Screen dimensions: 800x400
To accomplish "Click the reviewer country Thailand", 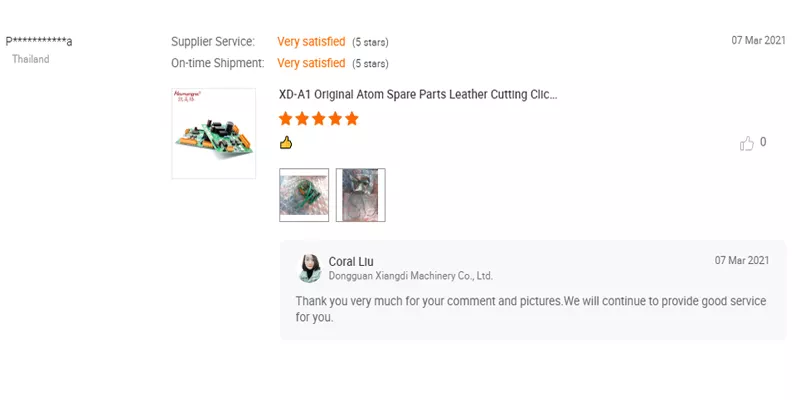I will (31, 59).
